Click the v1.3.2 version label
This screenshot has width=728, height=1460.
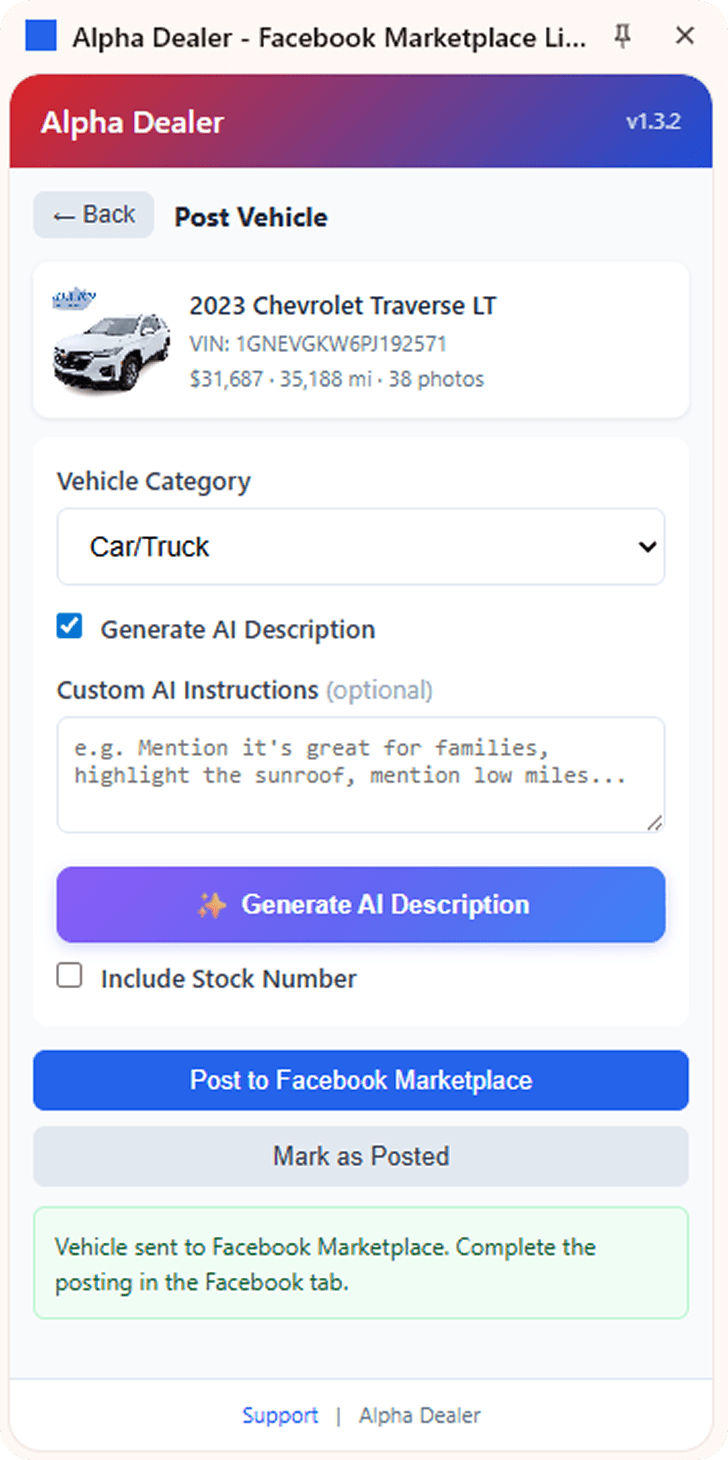[654, 122]
